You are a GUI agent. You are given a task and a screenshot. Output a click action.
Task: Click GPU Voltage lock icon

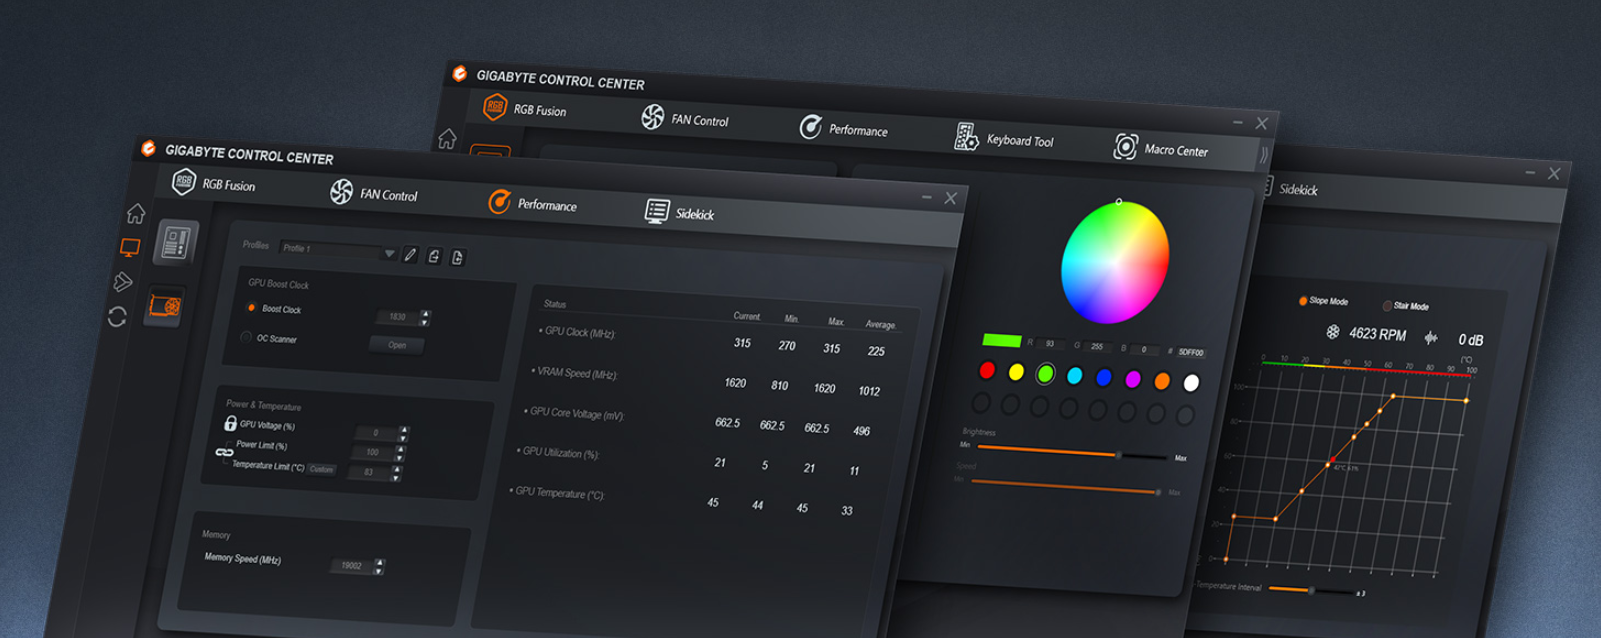(230, 423)
